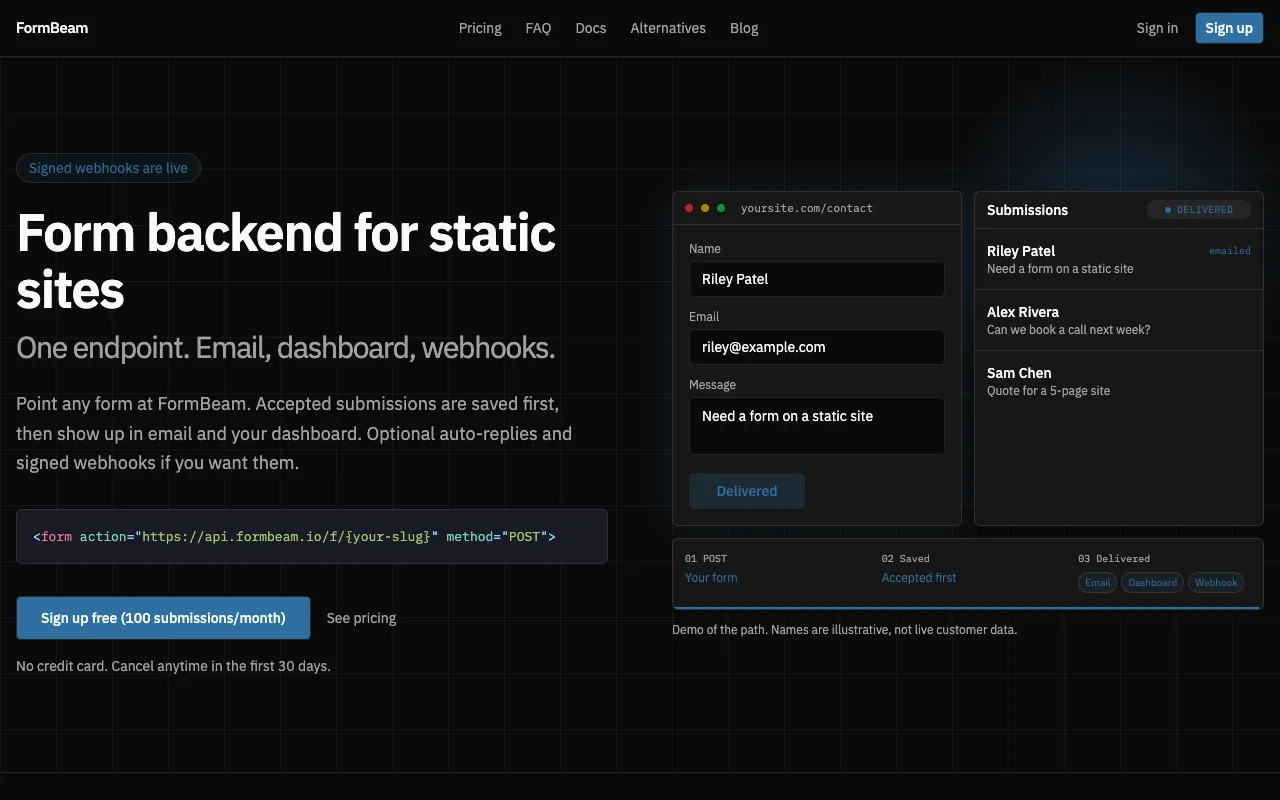Viewport: 1280px width, 800px height.
Task: Click Your form under 01 POST
Action: (711, 577)
